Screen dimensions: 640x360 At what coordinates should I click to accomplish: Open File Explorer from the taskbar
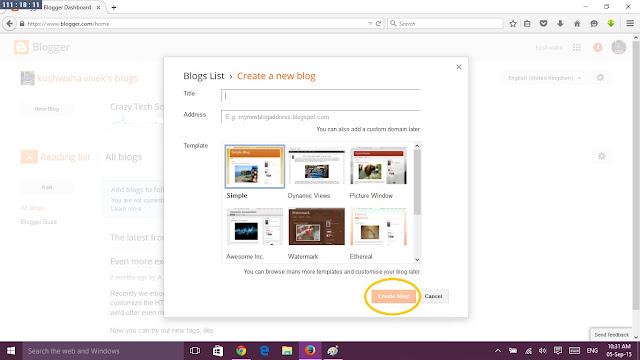pos(287,351)
